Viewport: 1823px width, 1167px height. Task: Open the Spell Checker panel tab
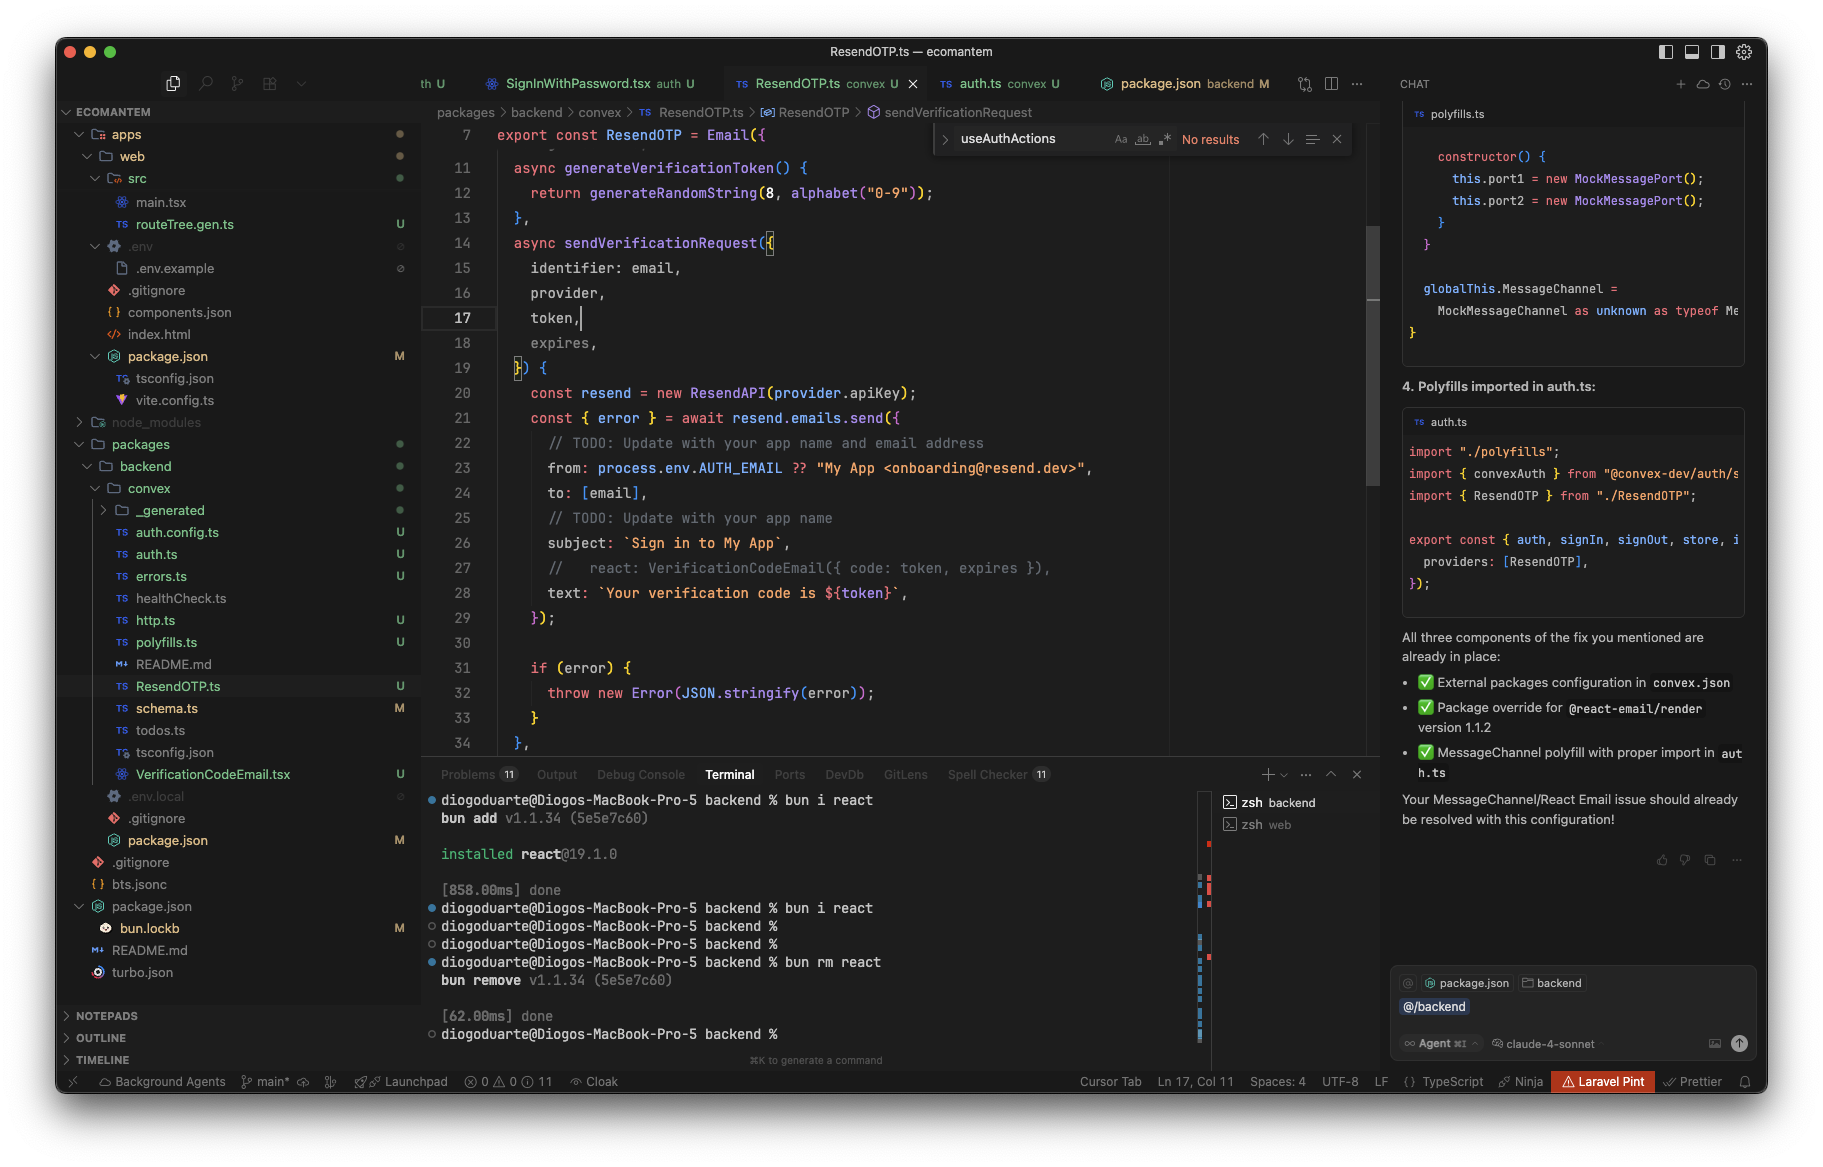pos(998,775)
